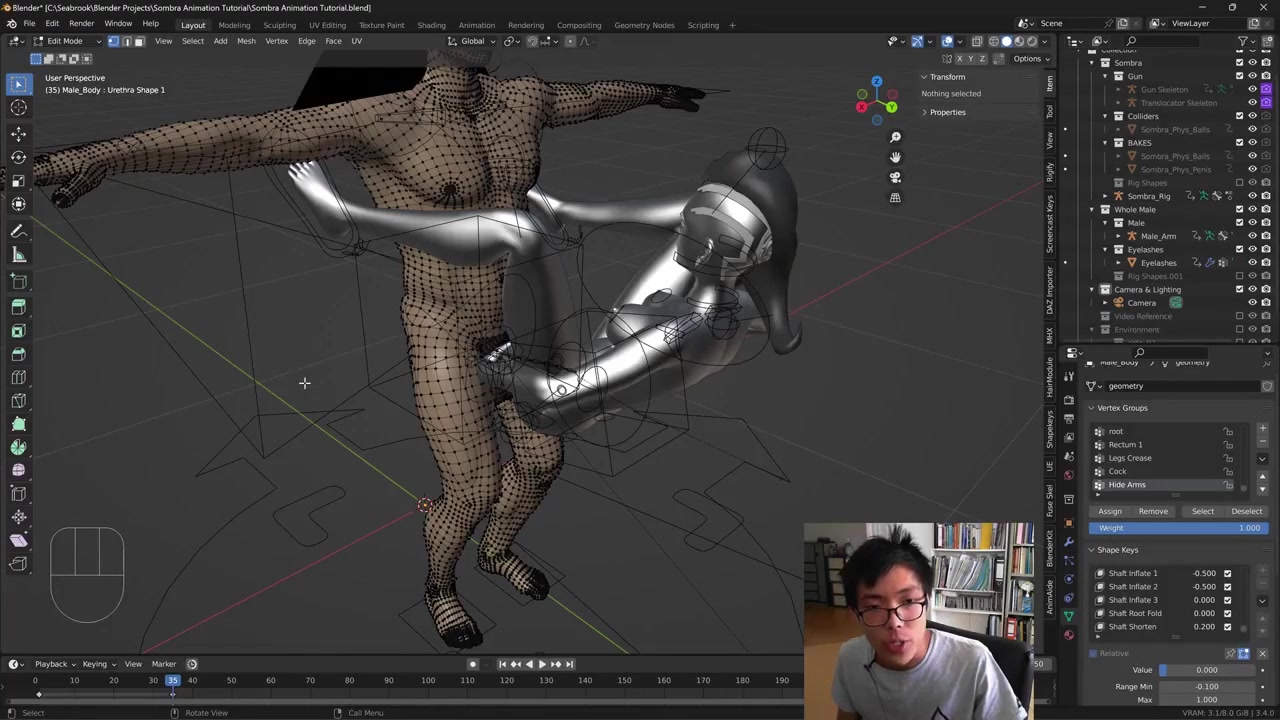The width and height of the screenshot is (1280, 720).
Task: Open the Mesh menu
Action: (x=246, y=41)
